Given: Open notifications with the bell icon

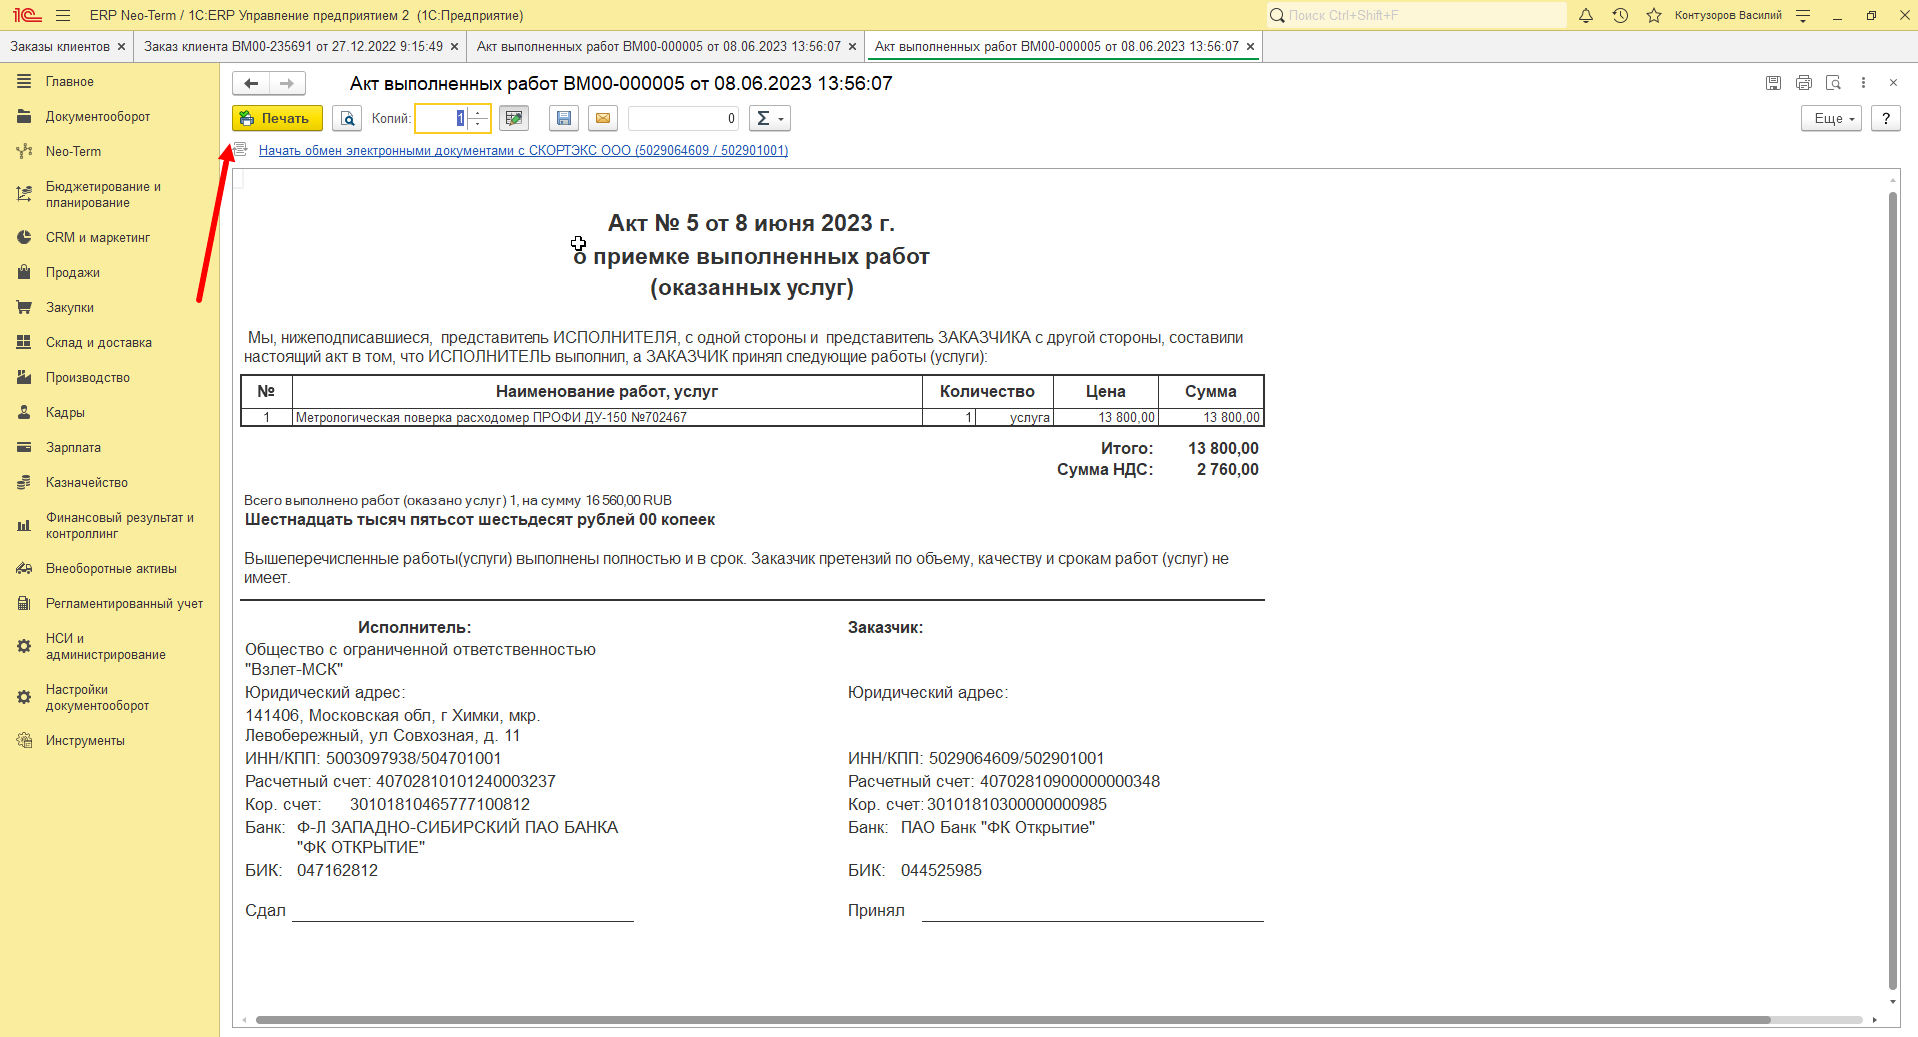Looking at the screenshot, I should point(1586,15).
